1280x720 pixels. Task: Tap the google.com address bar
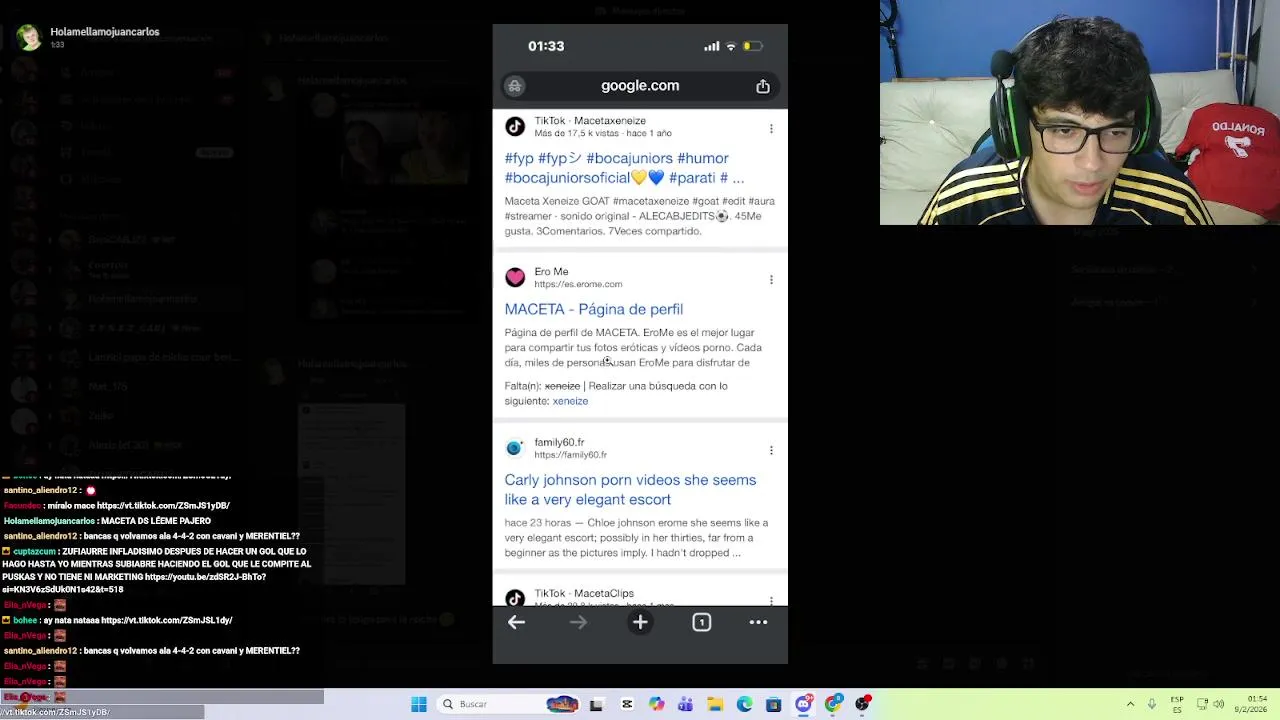640,86
